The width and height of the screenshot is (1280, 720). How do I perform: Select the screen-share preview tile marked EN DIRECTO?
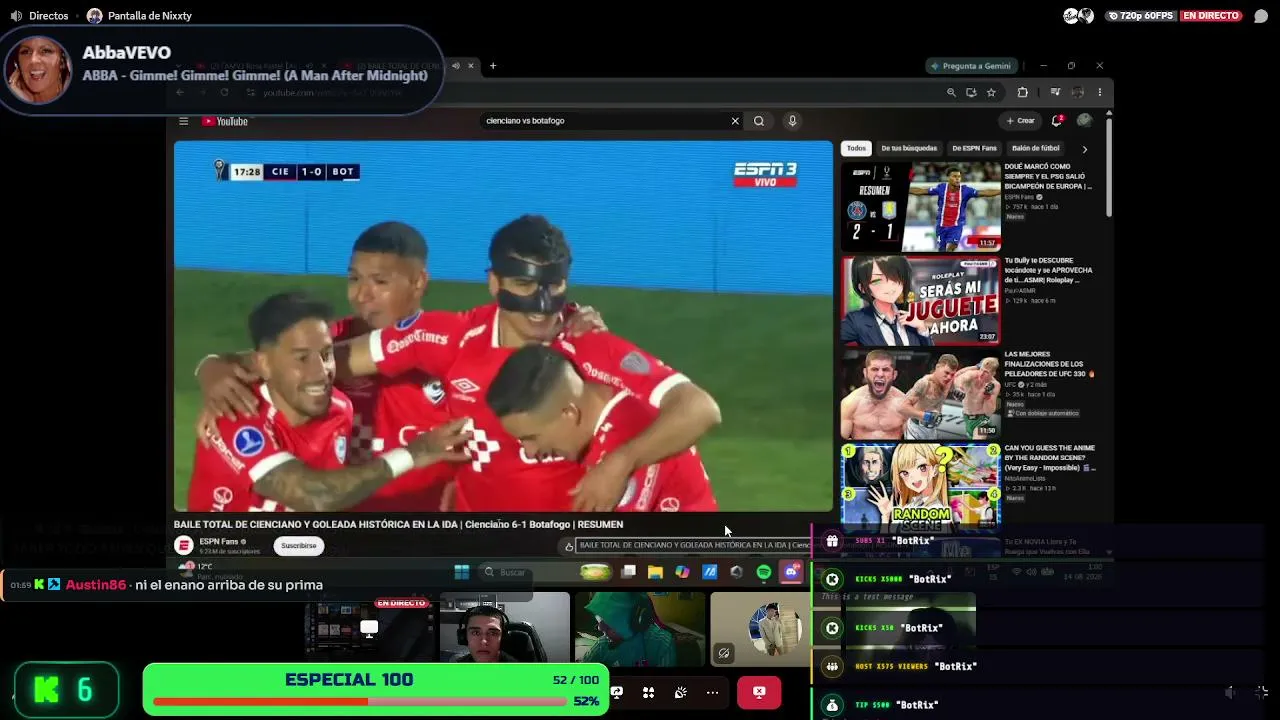(369, 628)
